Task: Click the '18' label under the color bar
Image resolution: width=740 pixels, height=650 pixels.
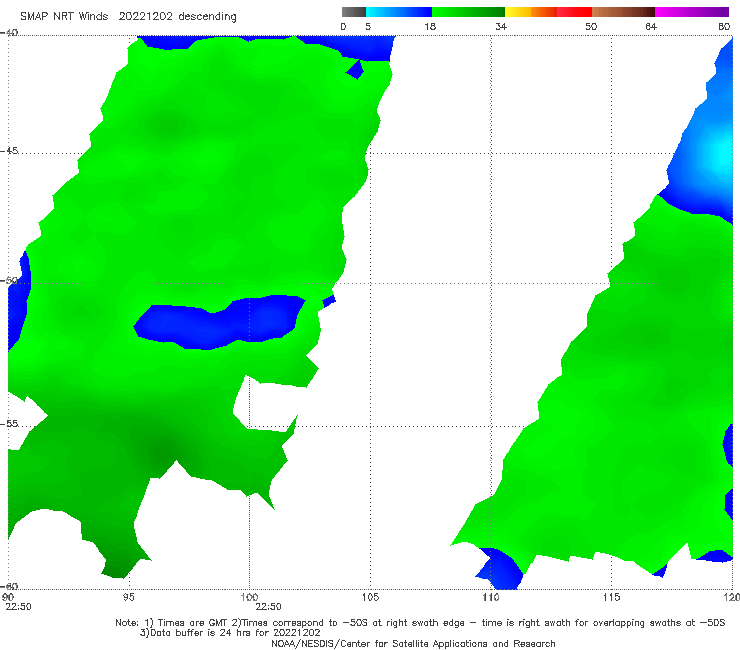Action: (430, 26)
